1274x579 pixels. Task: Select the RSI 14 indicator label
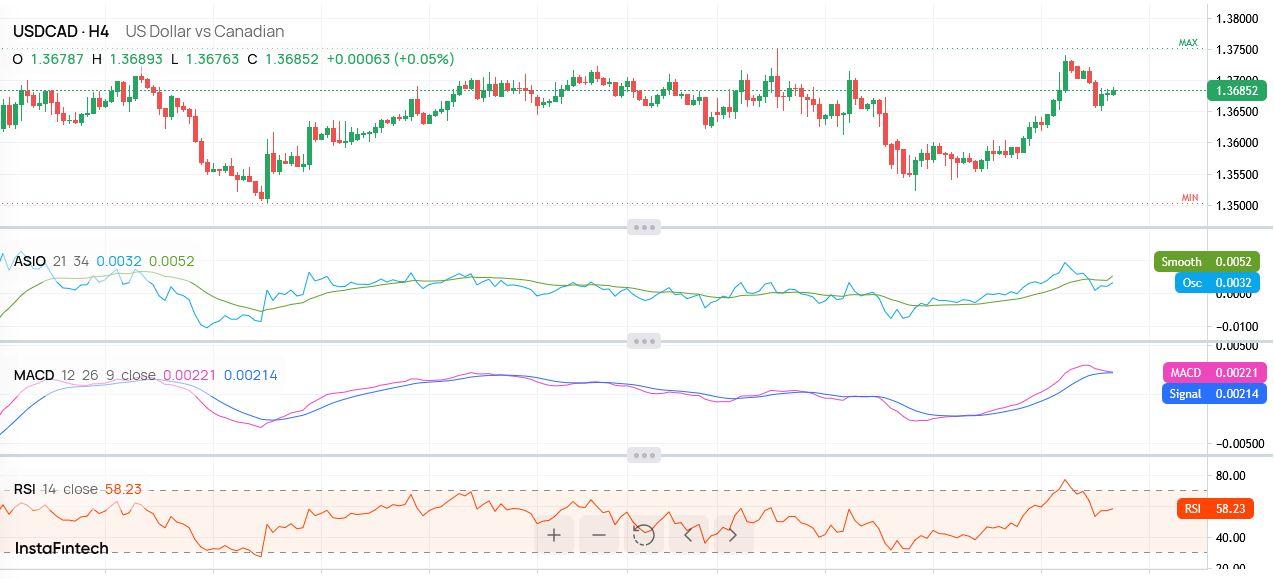[31, 489]
